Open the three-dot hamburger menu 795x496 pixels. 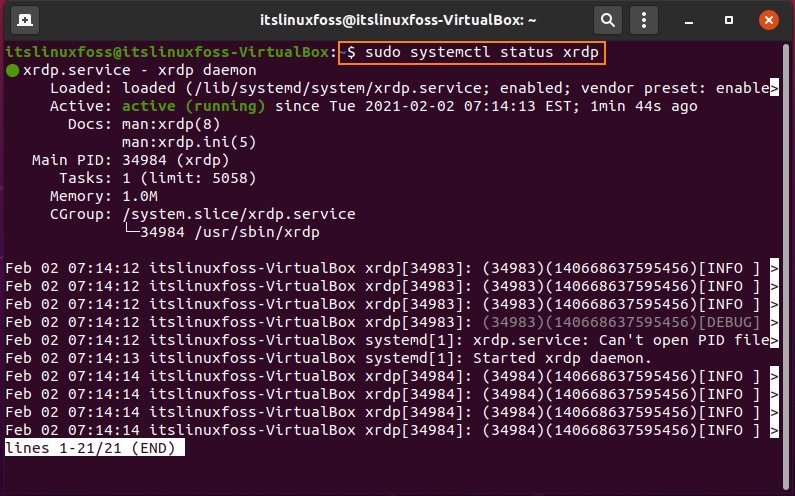[x=644, y=20]
